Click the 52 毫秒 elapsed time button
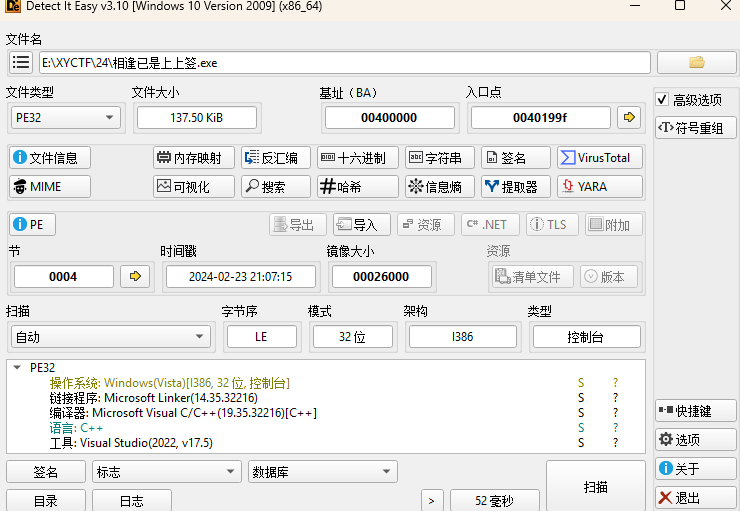 [495, 500]
